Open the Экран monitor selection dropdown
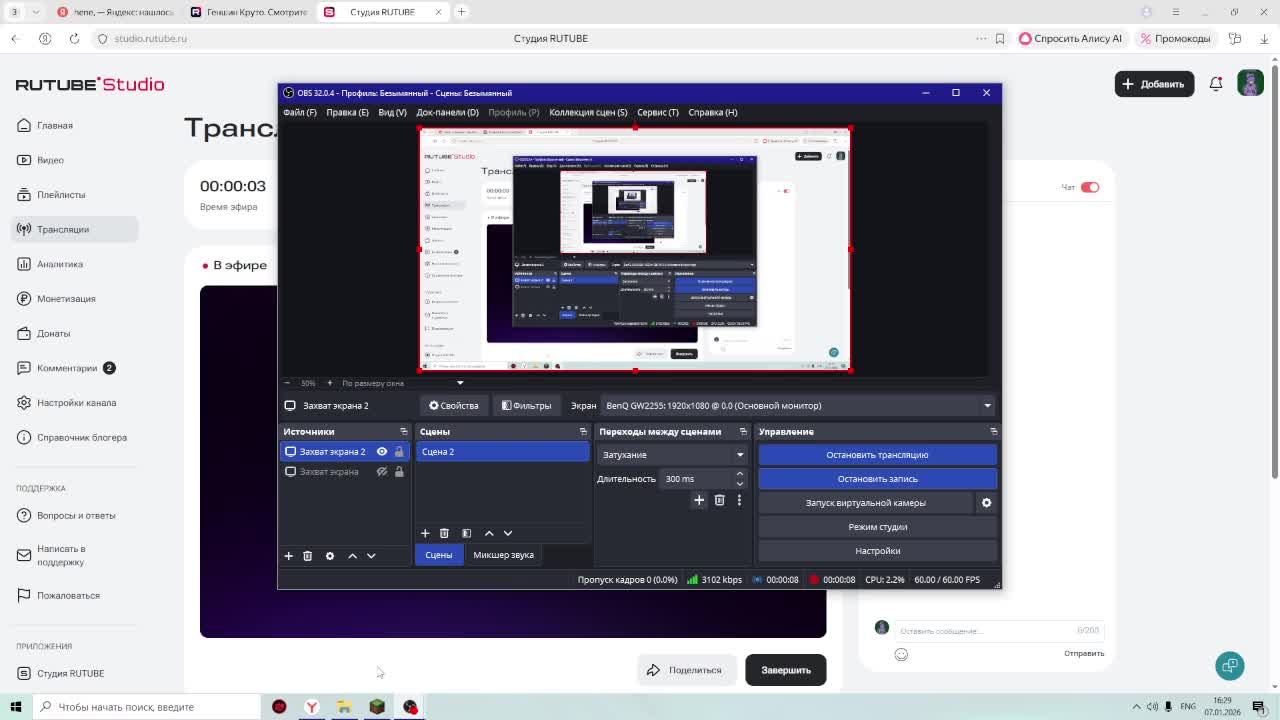Screen dimensions: 1280x720 click(x=798, y=406)
